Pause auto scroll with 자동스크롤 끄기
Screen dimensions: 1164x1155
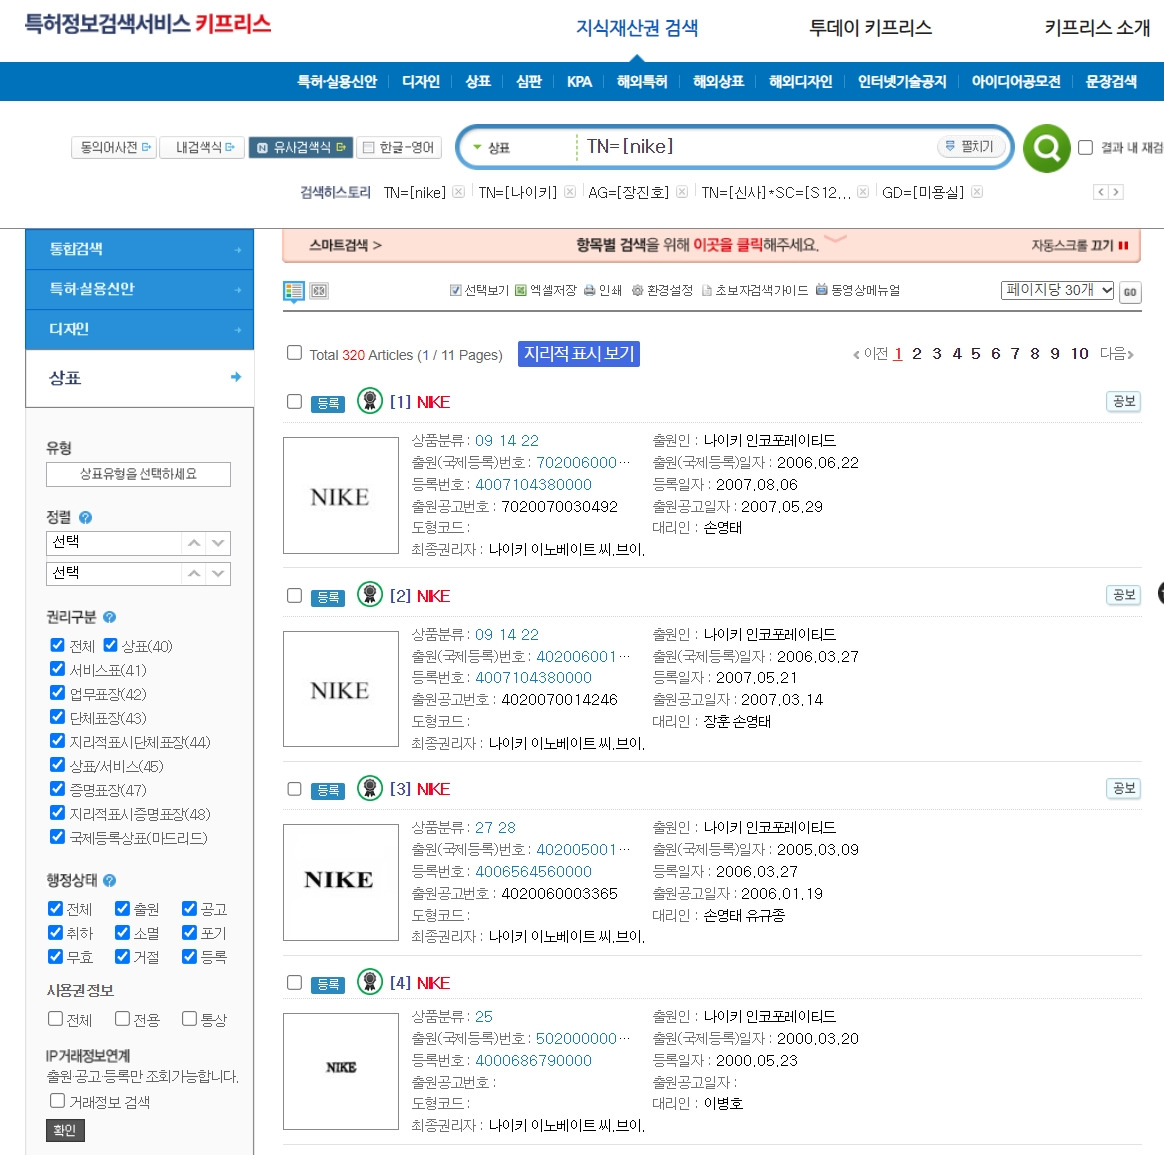pyautogui.click(x=1079, y=246)
